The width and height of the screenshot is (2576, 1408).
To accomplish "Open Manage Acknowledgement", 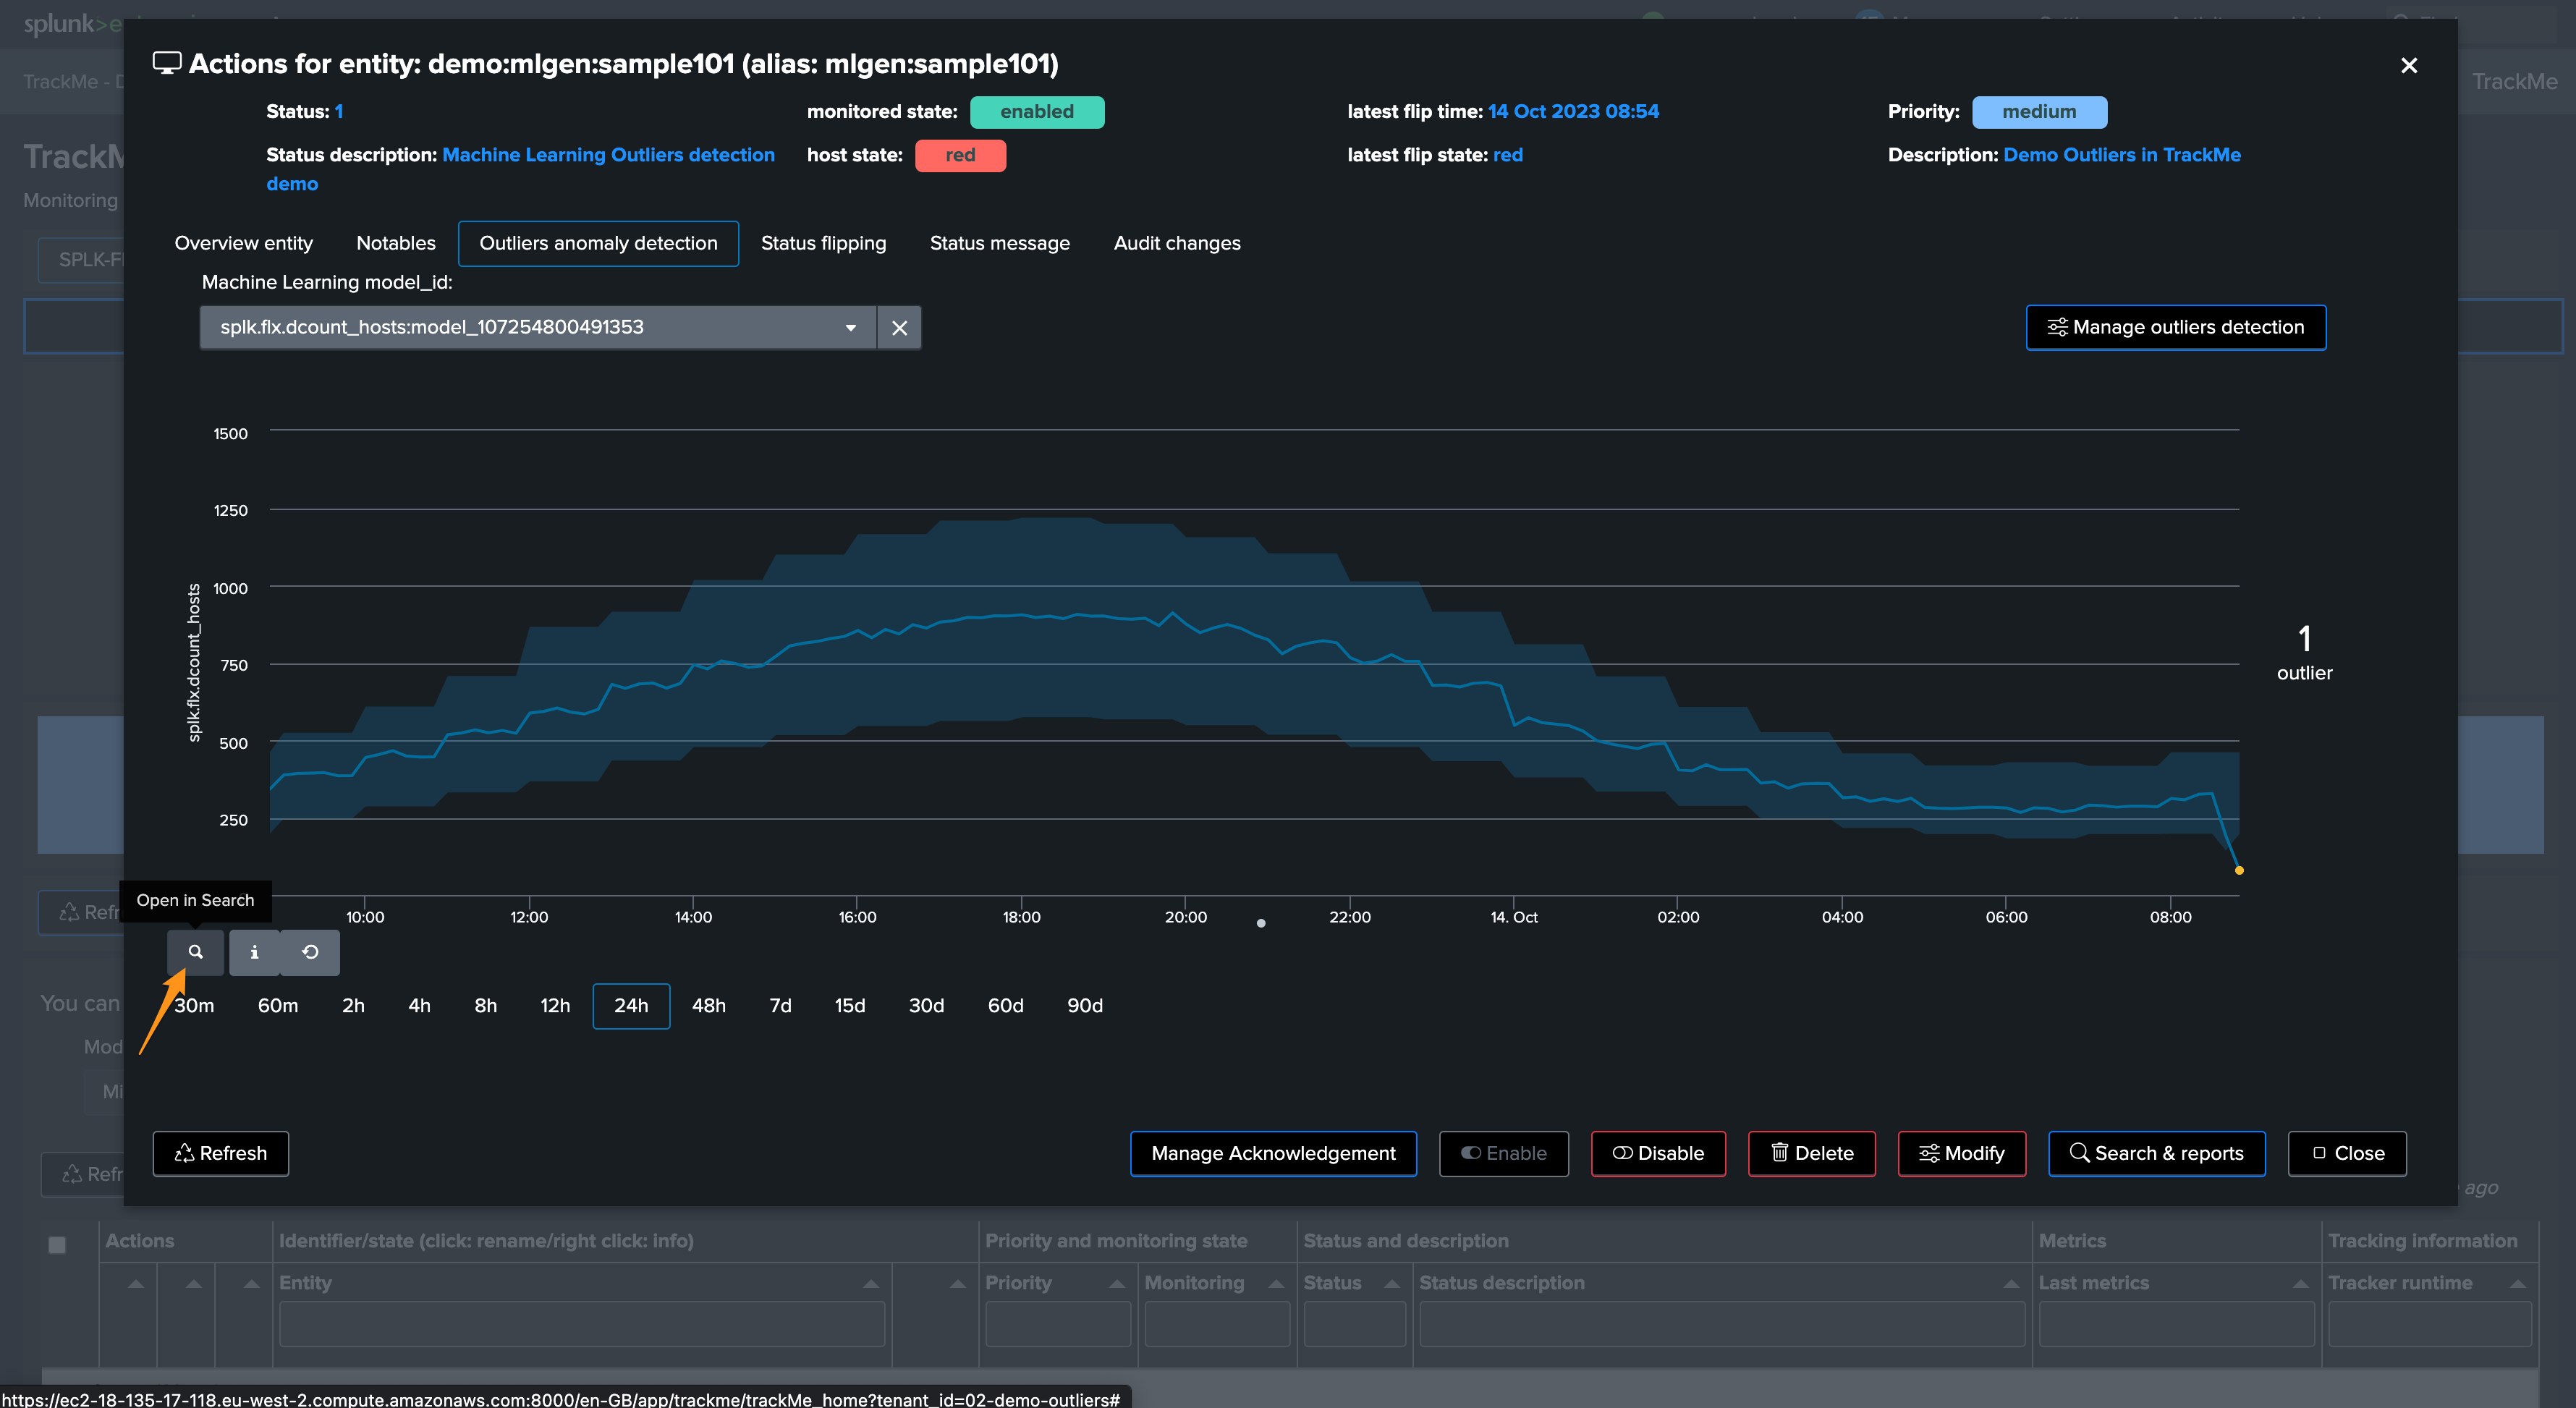I will [x=1272, y=1153].
